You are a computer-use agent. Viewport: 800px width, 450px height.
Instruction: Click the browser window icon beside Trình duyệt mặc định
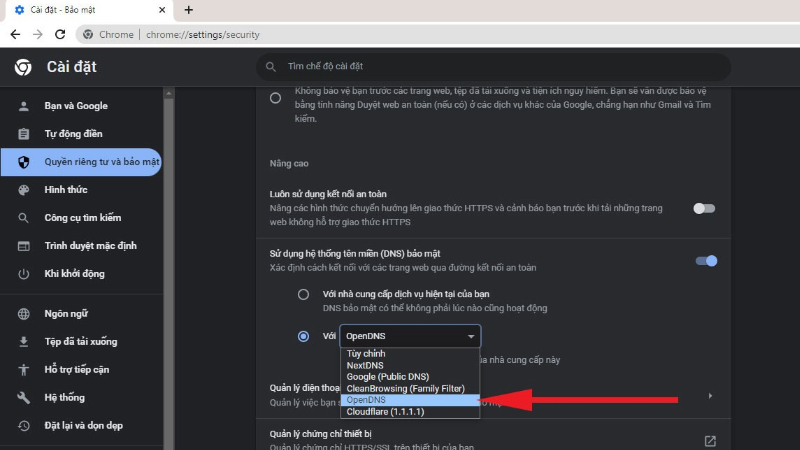click(x=23, y=246)
